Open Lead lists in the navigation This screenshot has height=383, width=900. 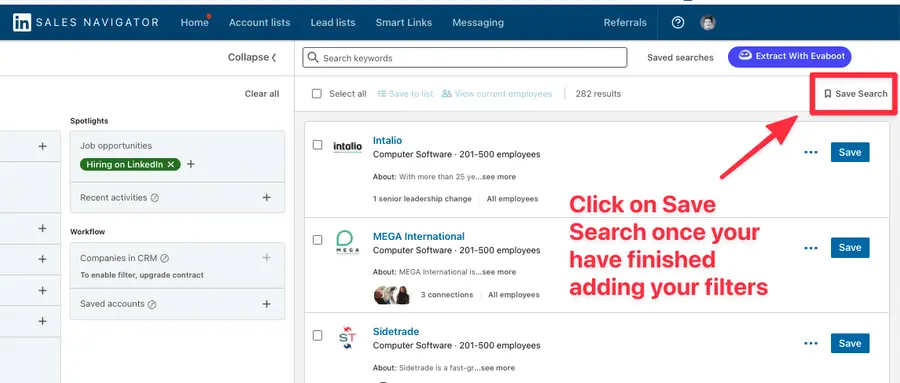pyautogui.click(x=333, y=22)
